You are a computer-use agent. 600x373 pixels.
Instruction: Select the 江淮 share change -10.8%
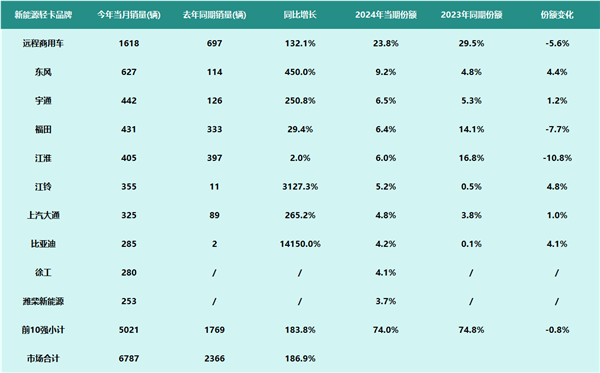[x=557, y=158]
